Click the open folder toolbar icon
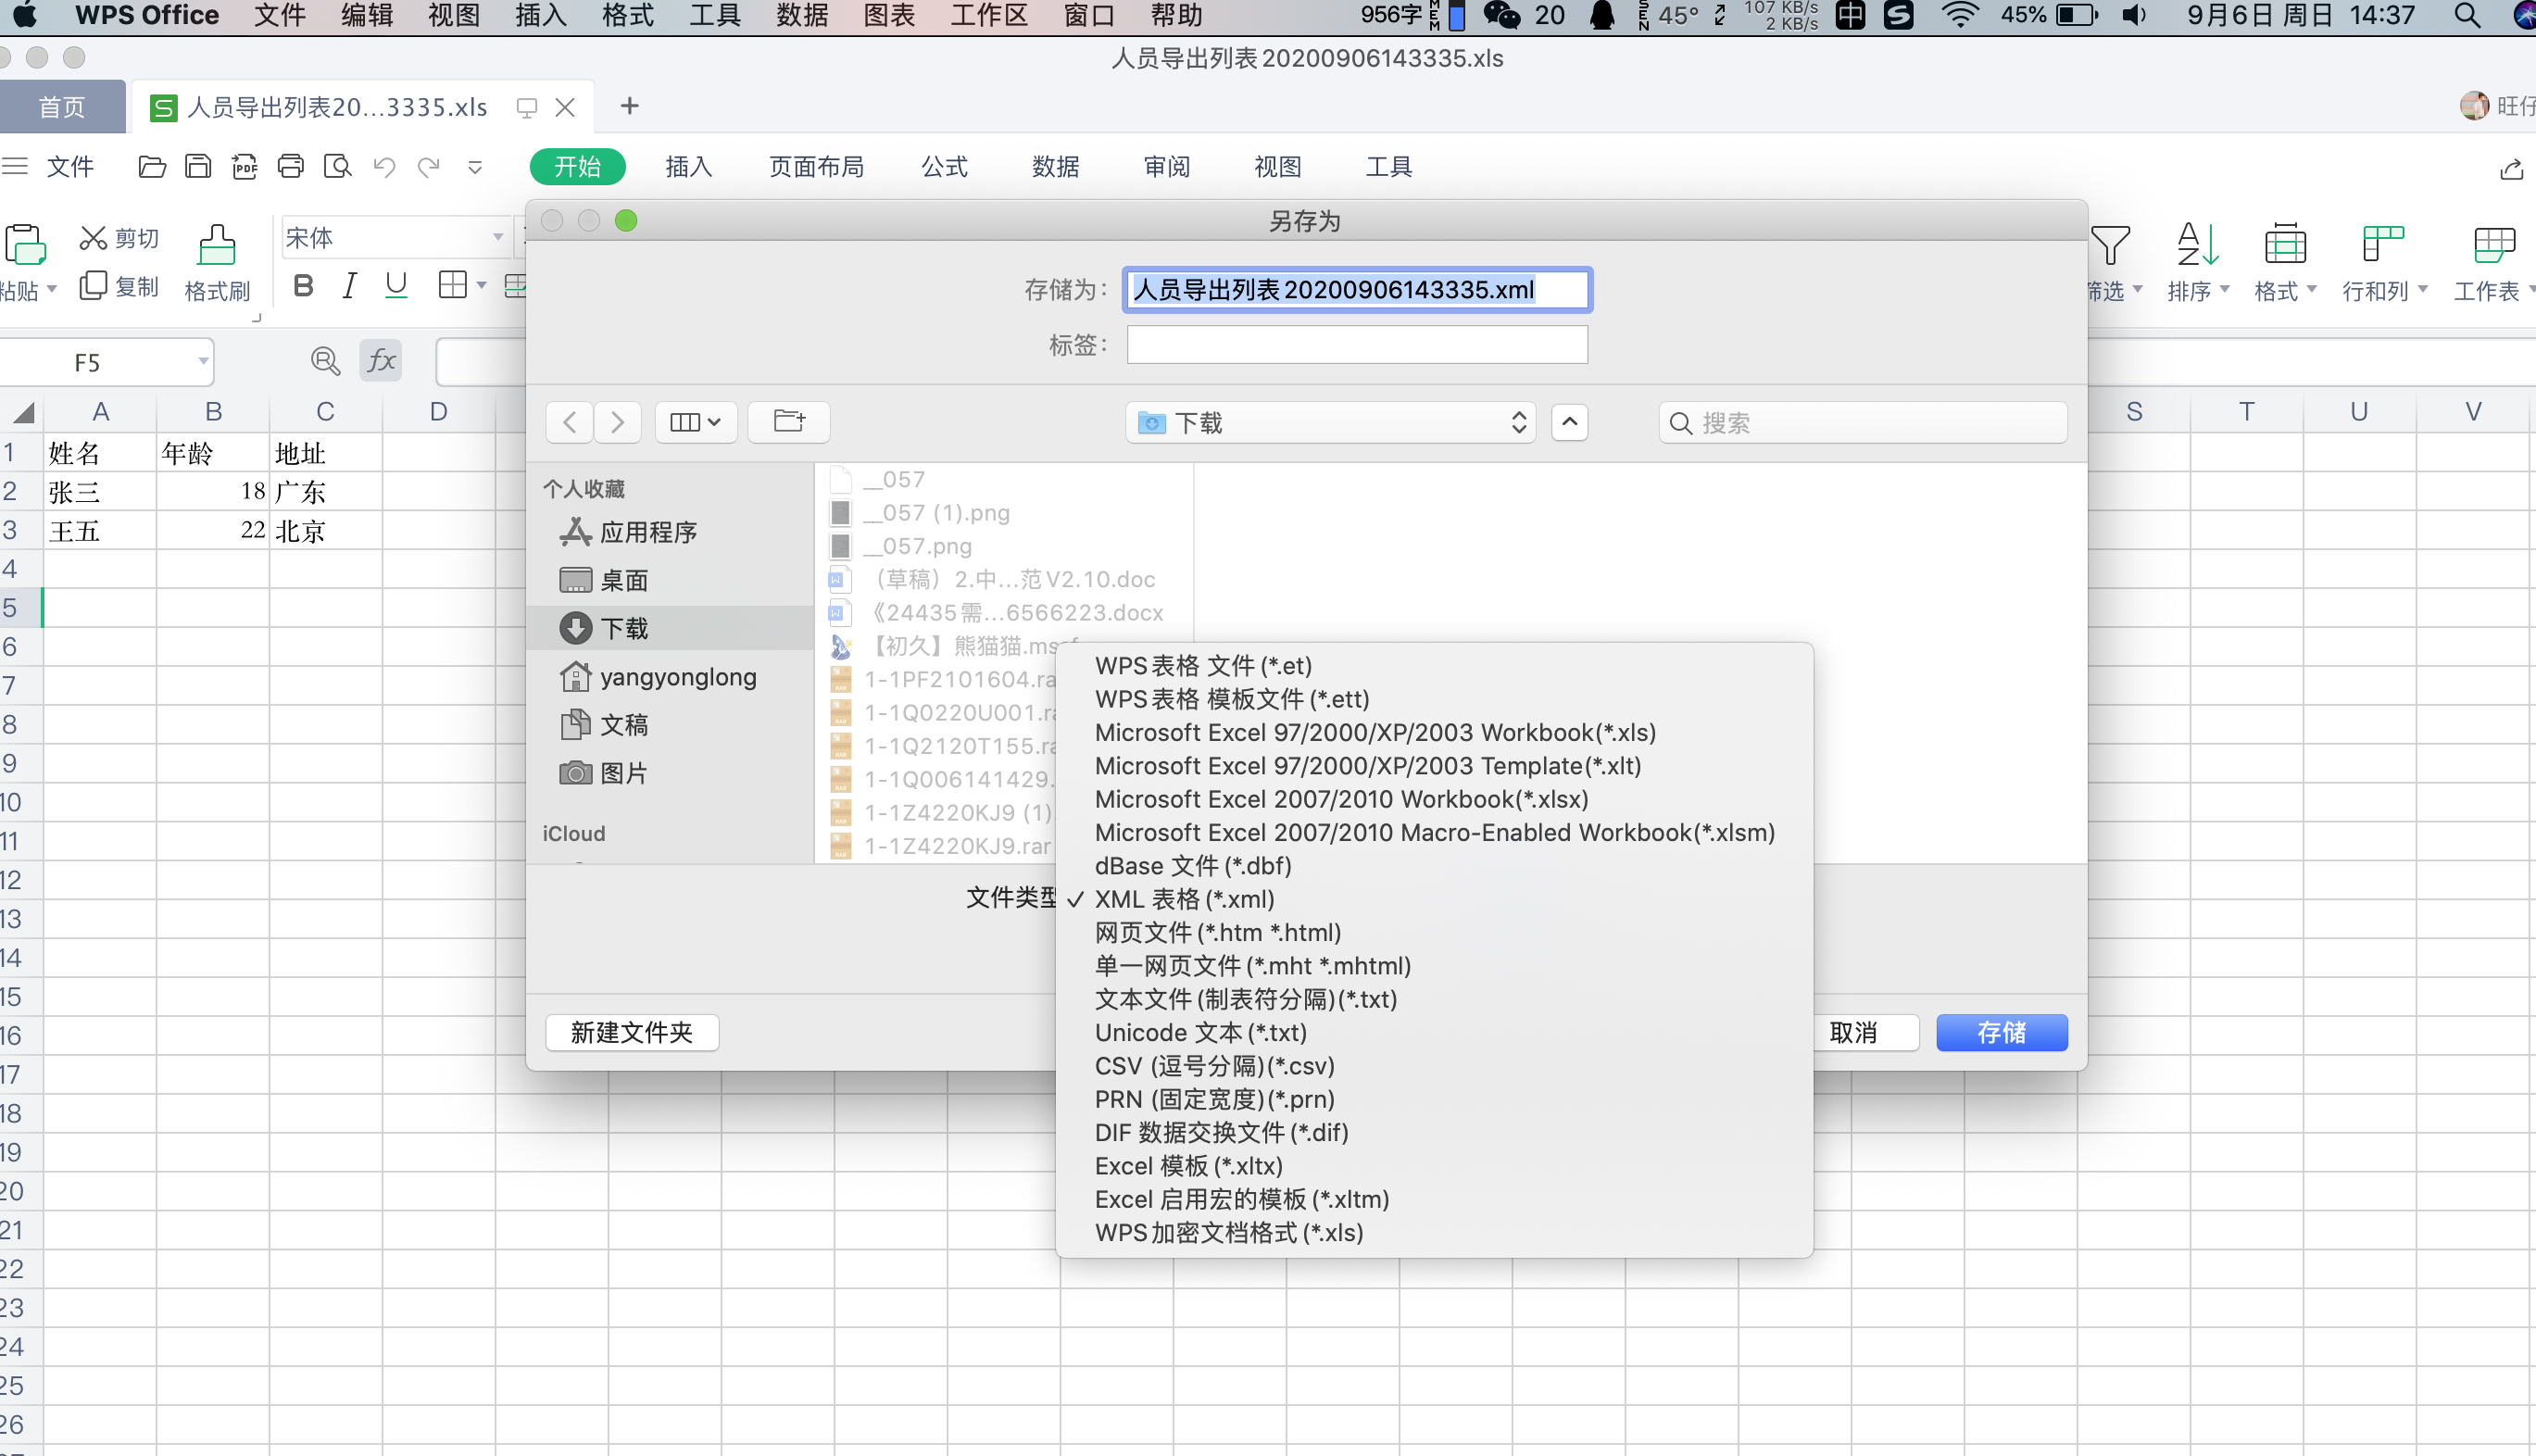 pos(152,166)
